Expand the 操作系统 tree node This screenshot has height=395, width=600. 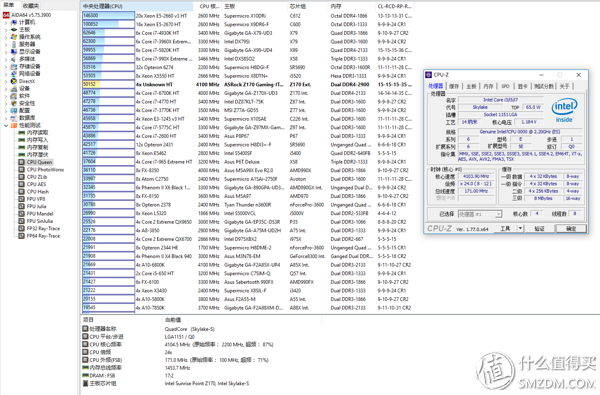click(x=6, y=37)
